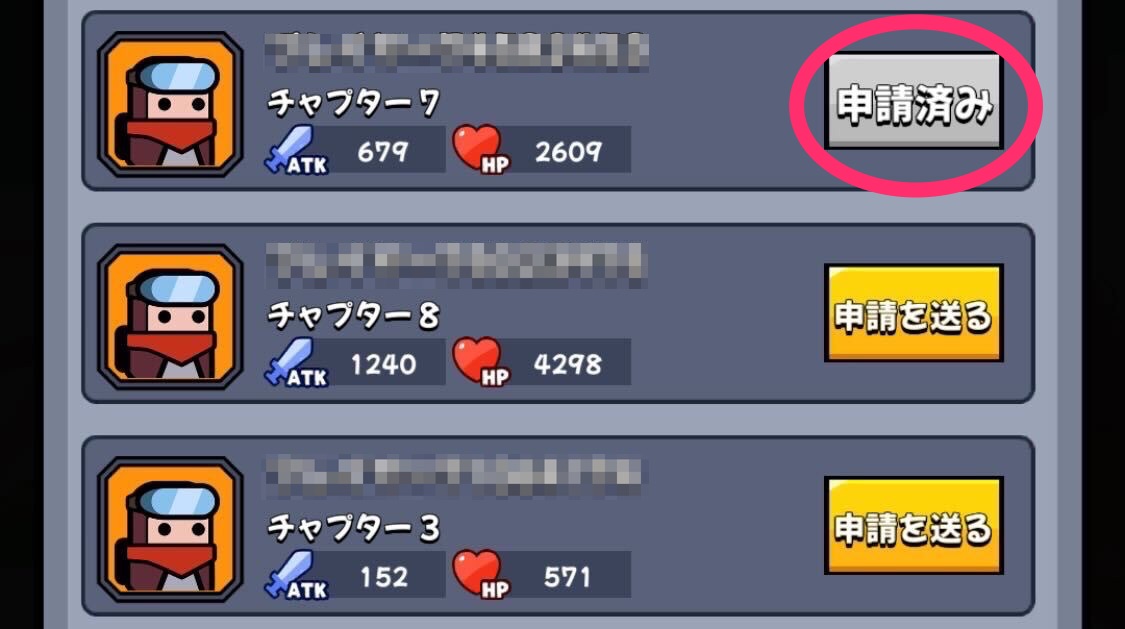This screenshot has width=1125, height=629.
Task: Click the チャプター3 label
Action: point(353,528)
